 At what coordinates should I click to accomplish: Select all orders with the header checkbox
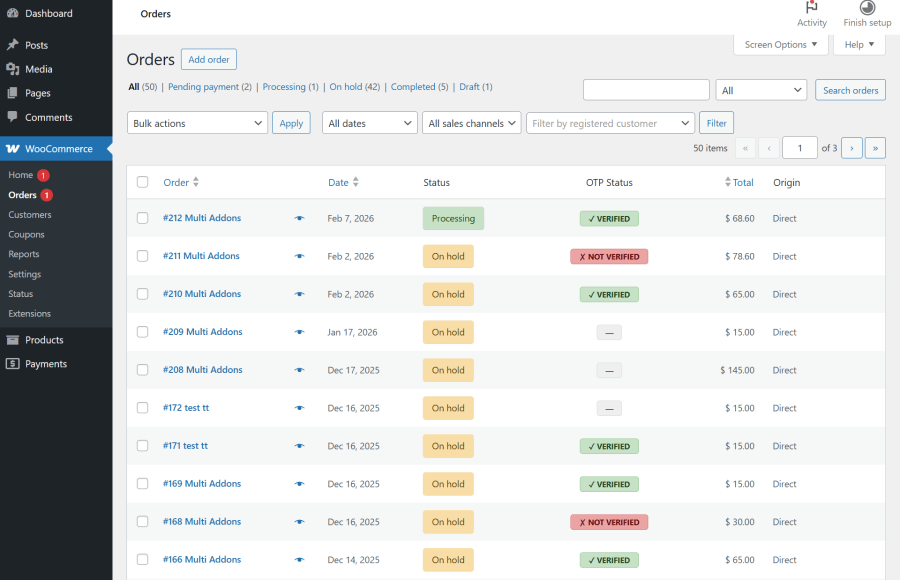[x=142, y=182]
